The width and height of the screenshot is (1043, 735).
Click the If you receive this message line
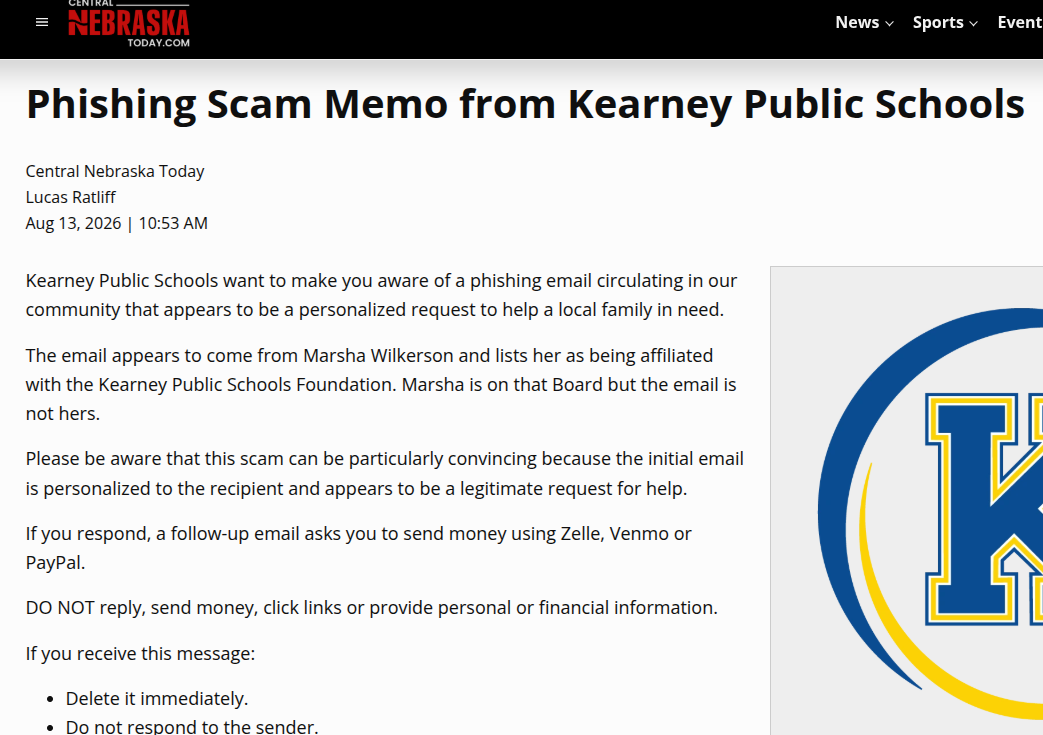[140, 654]
